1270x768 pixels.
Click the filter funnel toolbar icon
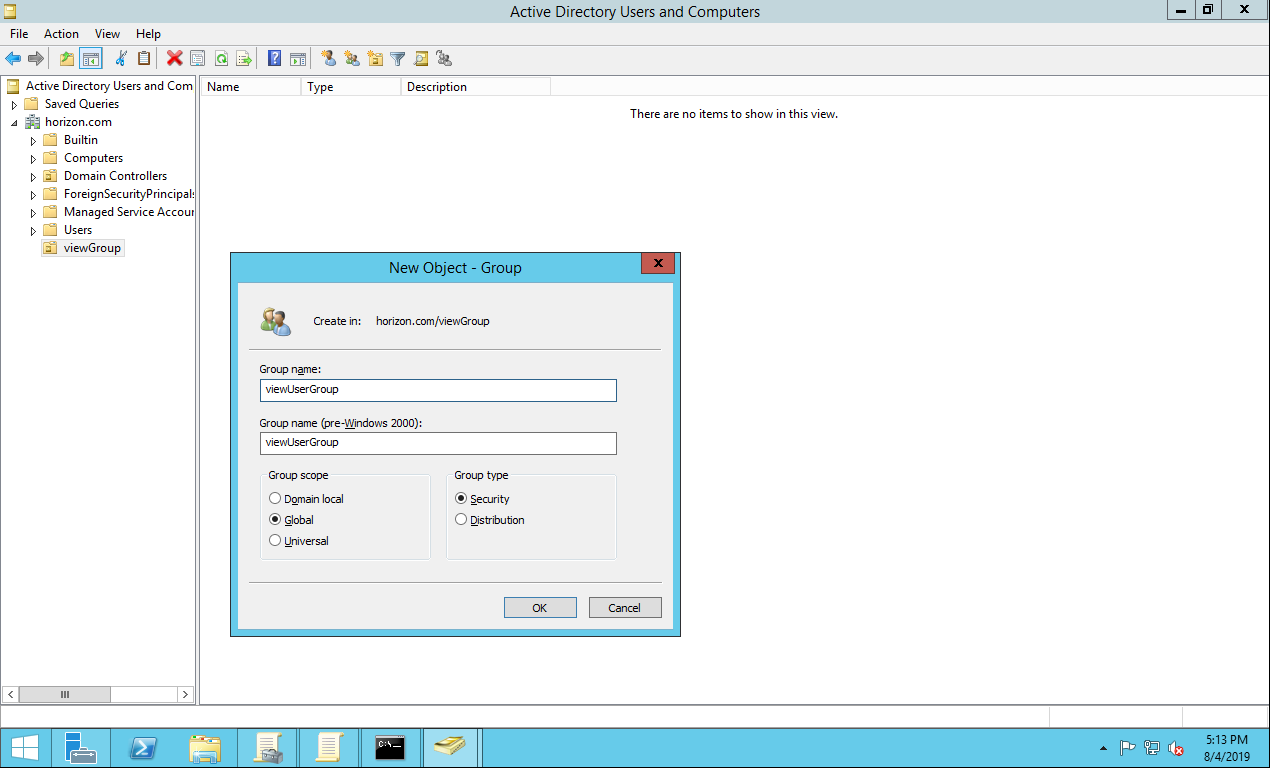click(398, 59)
